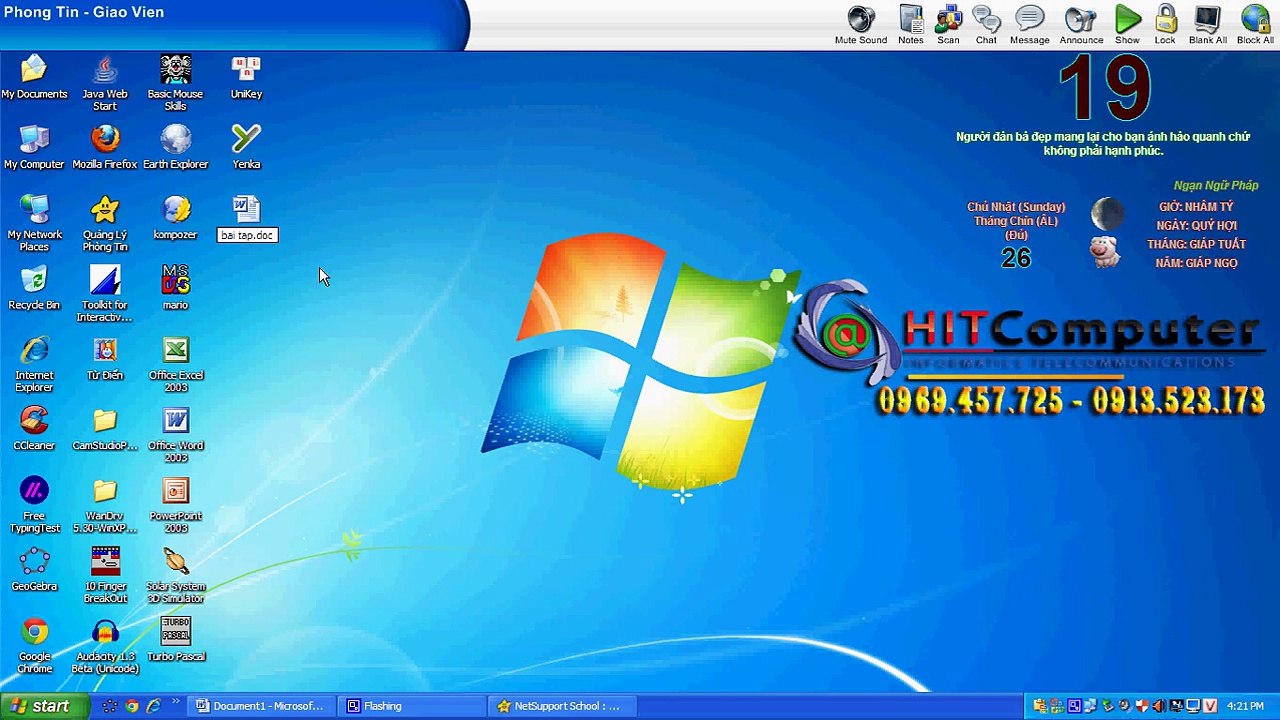The height and width of the screenshot is (720, 1280).
Task: Click the Blank All toolbar button
Action: 1207,25
